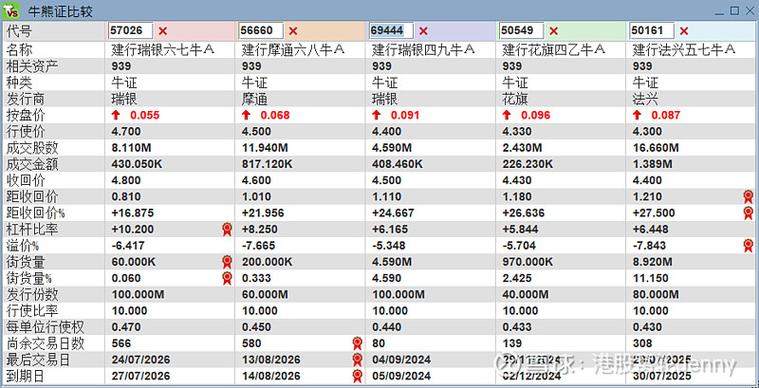Viewport: 759px width, 388px height.
Task: Click call price value 4.800
Action: tap(126, 180)
